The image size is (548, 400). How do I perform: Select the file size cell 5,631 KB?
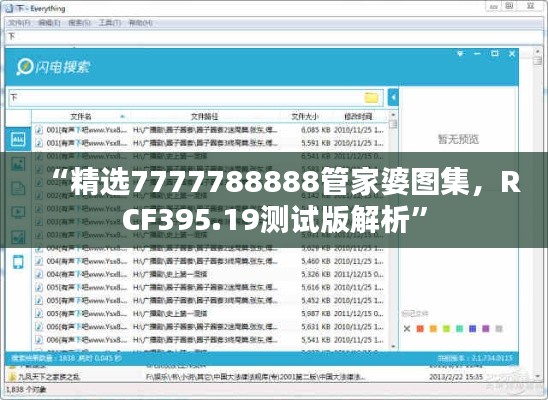click(316, 327)
